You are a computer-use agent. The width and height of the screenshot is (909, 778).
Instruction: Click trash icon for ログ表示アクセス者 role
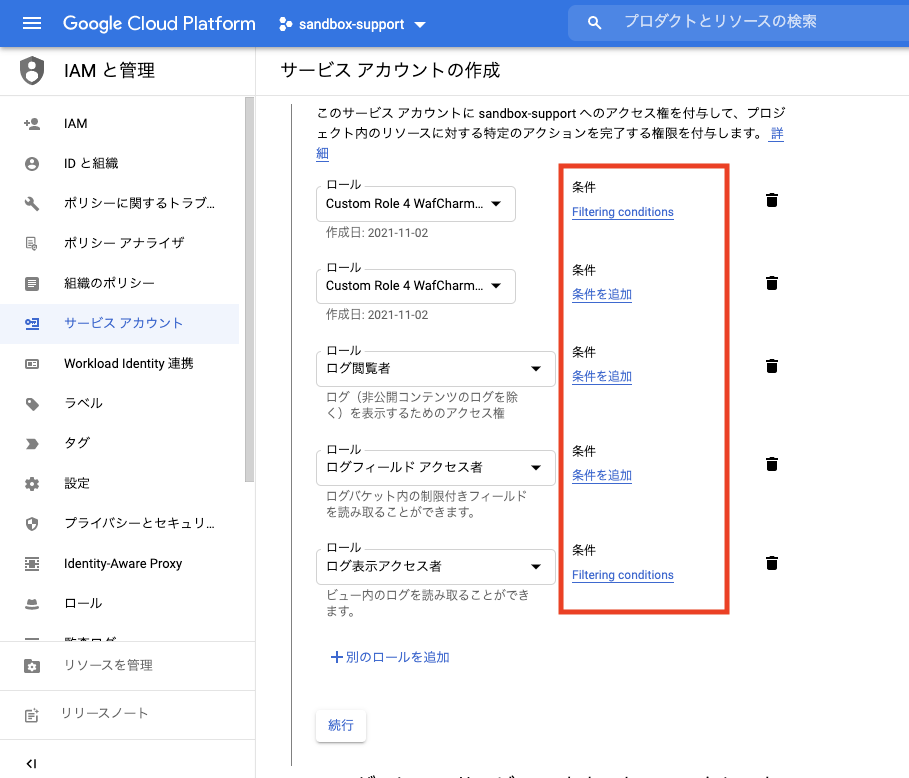771,563
